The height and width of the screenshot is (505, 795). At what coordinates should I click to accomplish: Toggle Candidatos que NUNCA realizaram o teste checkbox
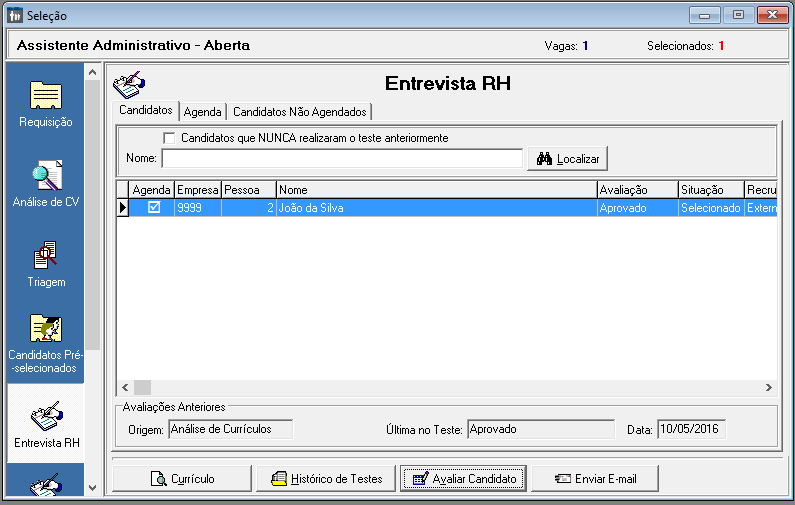coord(169,138)
